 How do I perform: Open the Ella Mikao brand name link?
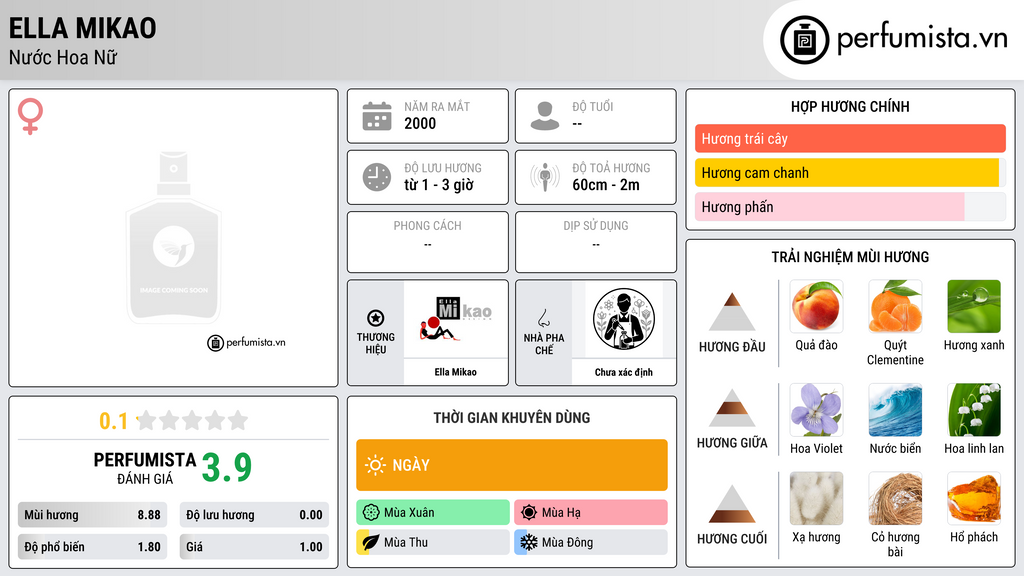pos(456,372)
